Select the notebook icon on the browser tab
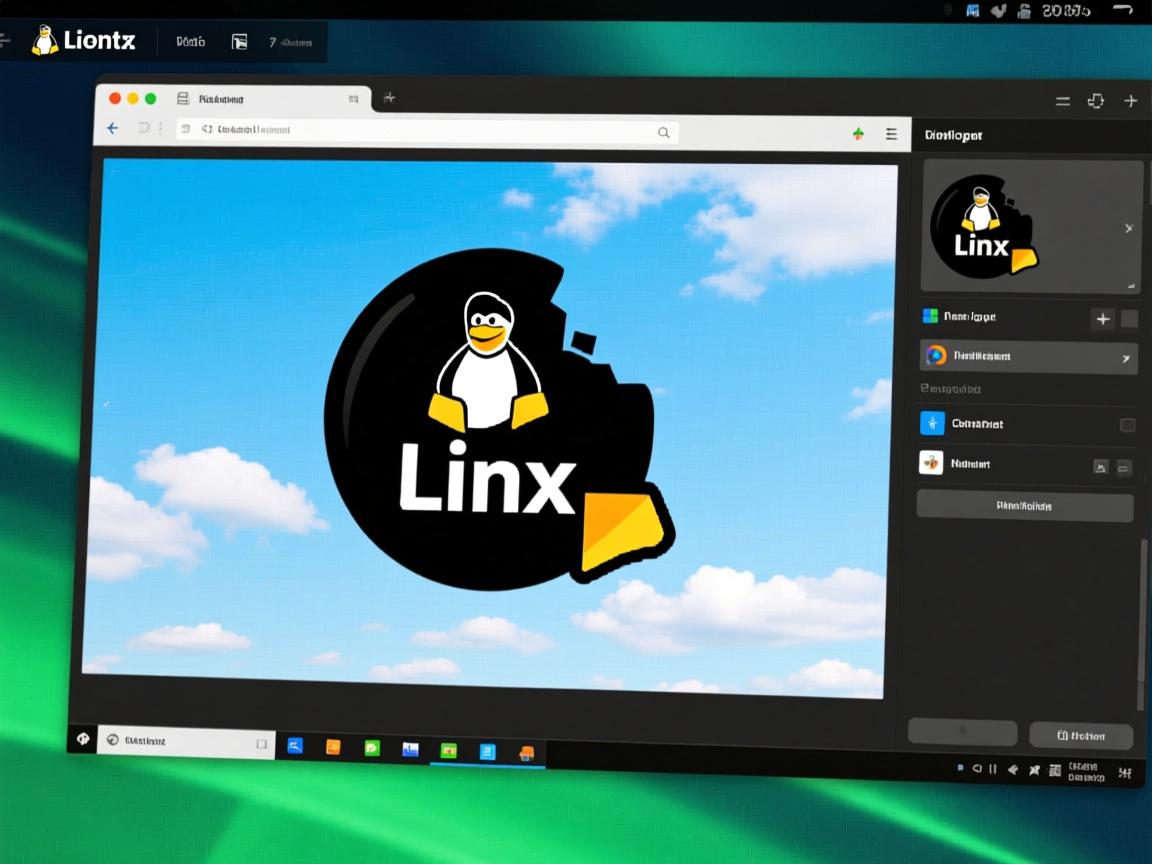 pyautogui.click(x=181, y=99)
